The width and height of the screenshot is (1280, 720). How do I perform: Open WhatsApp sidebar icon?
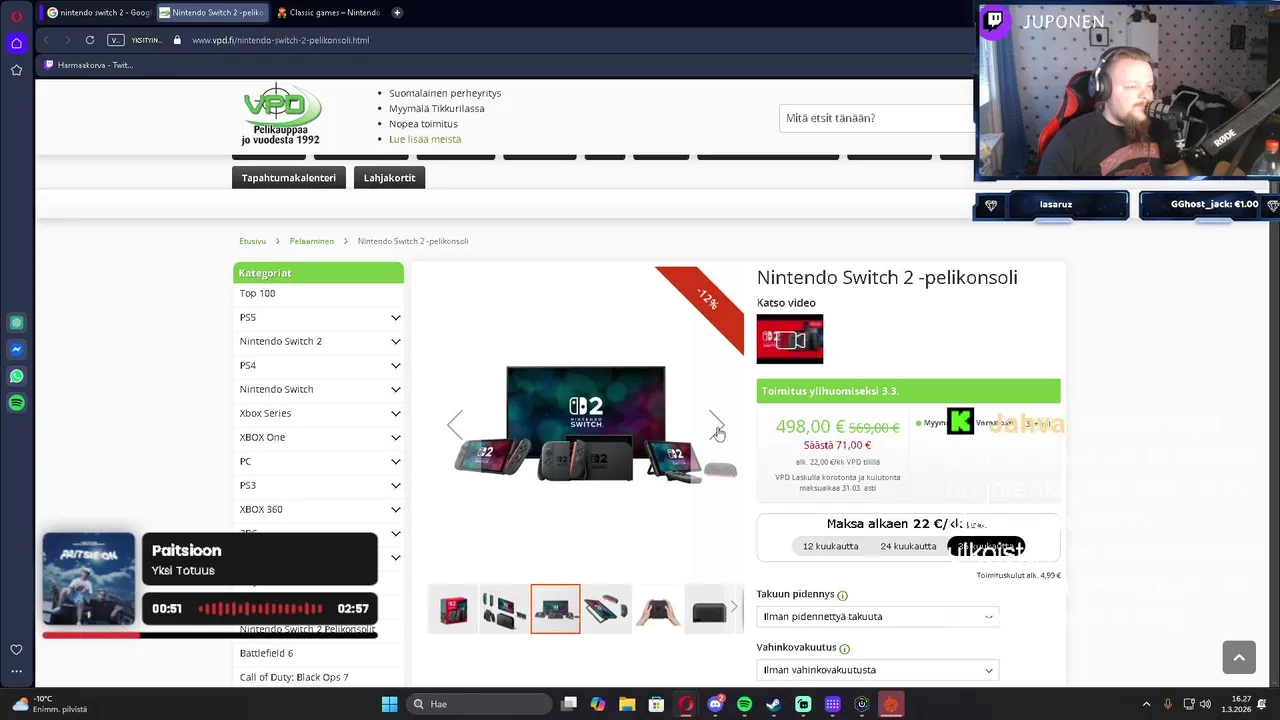(x=16, y=376)
